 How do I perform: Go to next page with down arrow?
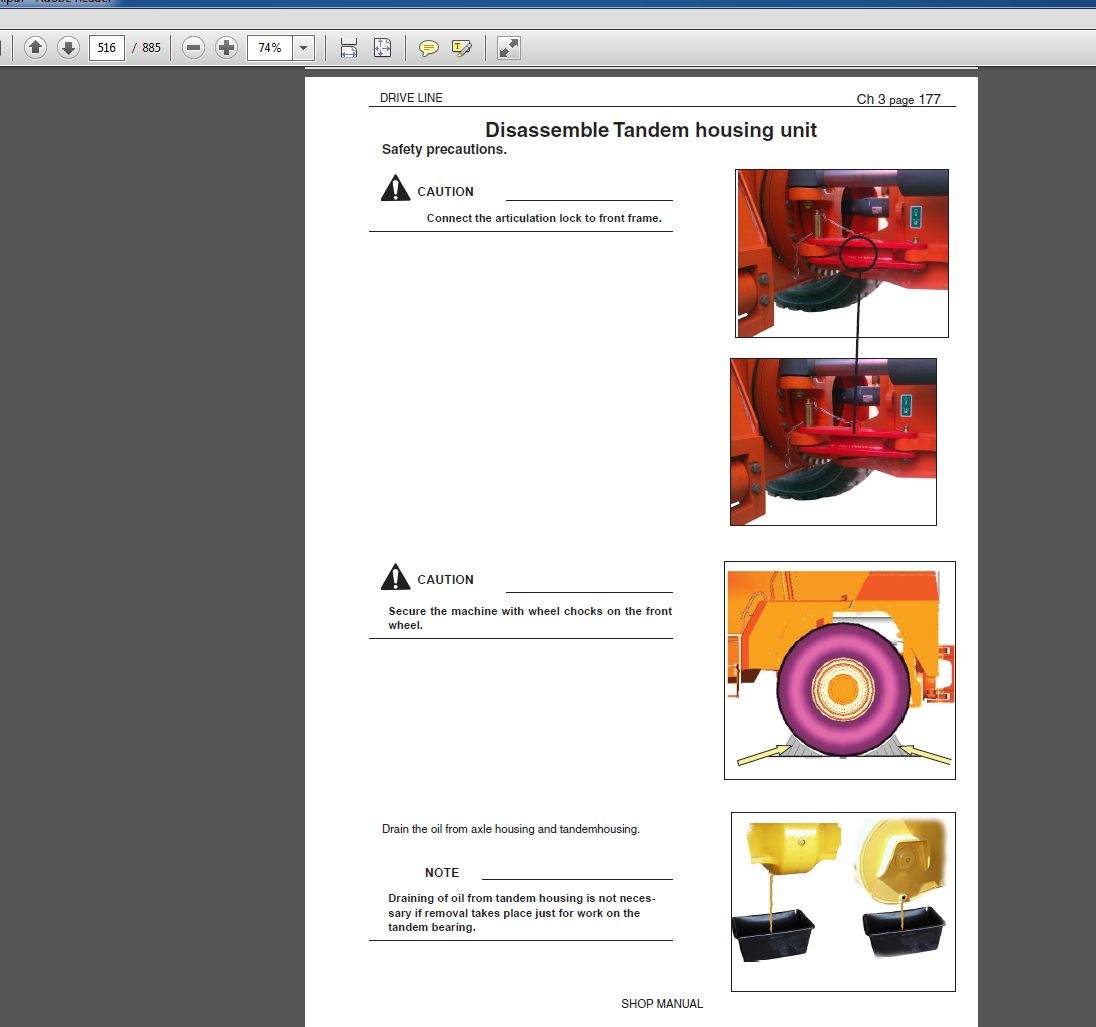[68, 48]
